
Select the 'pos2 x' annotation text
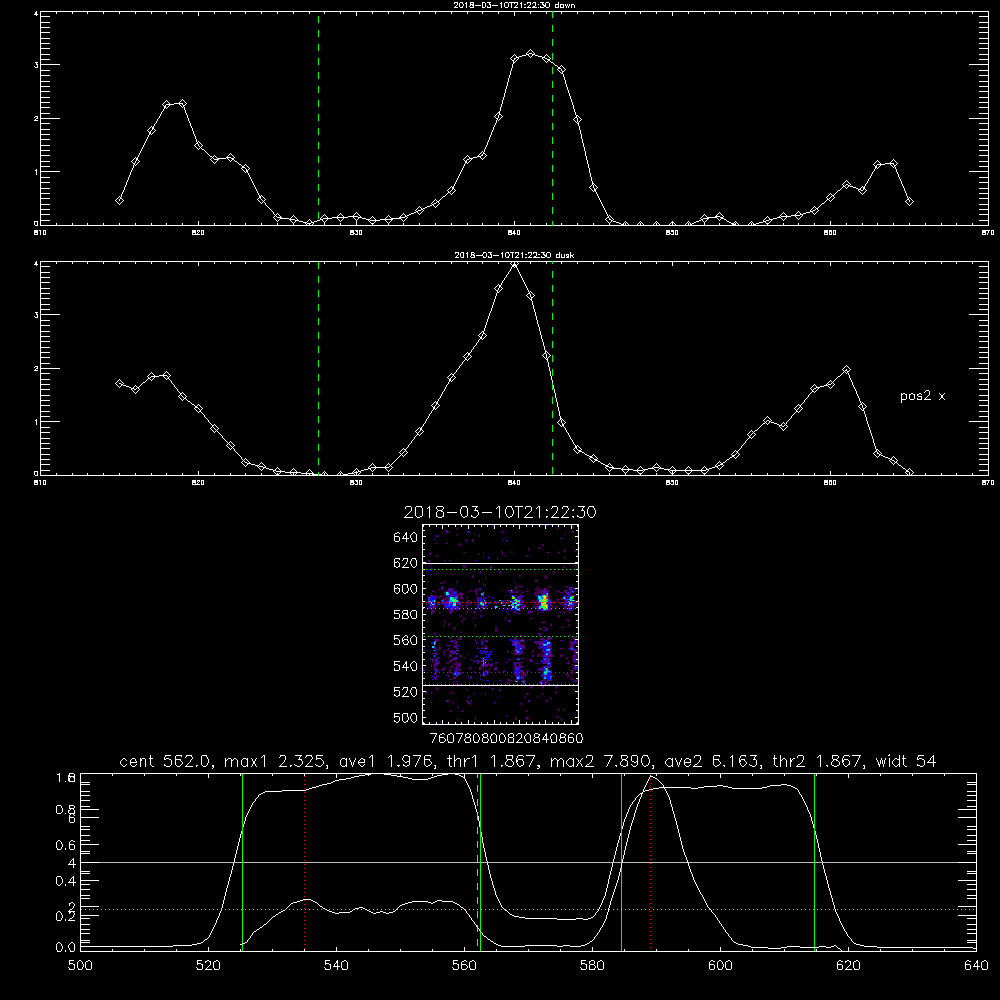tap(922, 396)
